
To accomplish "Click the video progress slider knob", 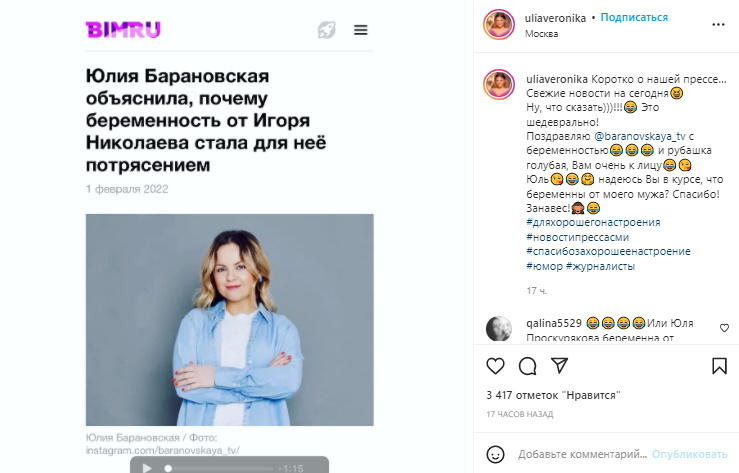I will point(168,468).
